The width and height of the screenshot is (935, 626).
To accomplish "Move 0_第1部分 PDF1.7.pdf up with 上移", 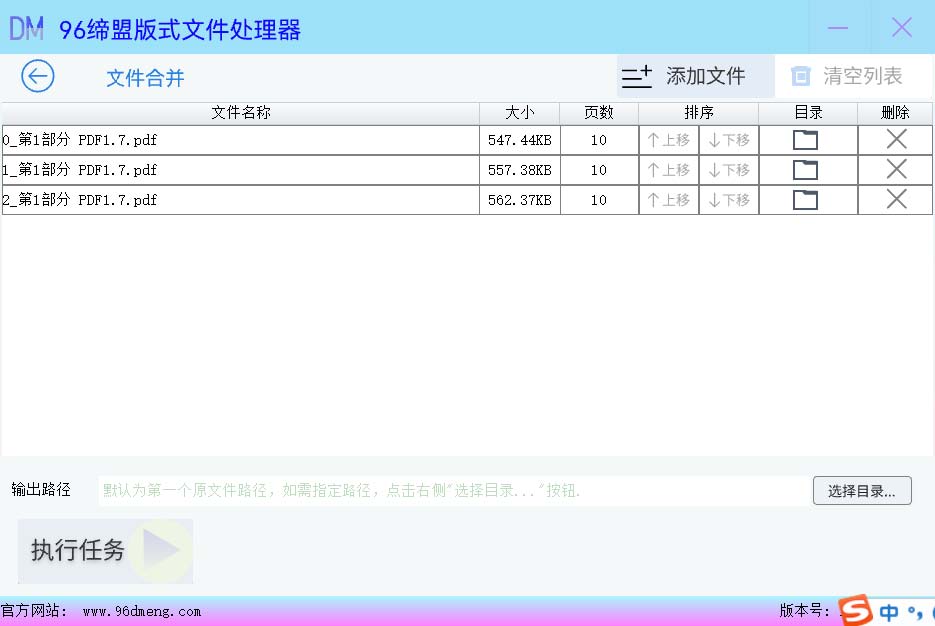I will (x=668, y=140).
